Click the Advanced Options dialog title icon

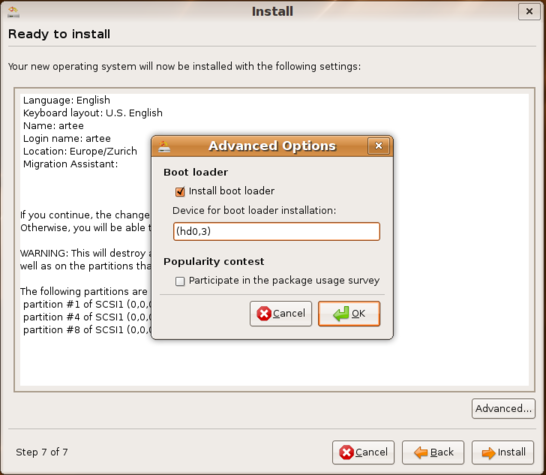click(x=164, y=147)
